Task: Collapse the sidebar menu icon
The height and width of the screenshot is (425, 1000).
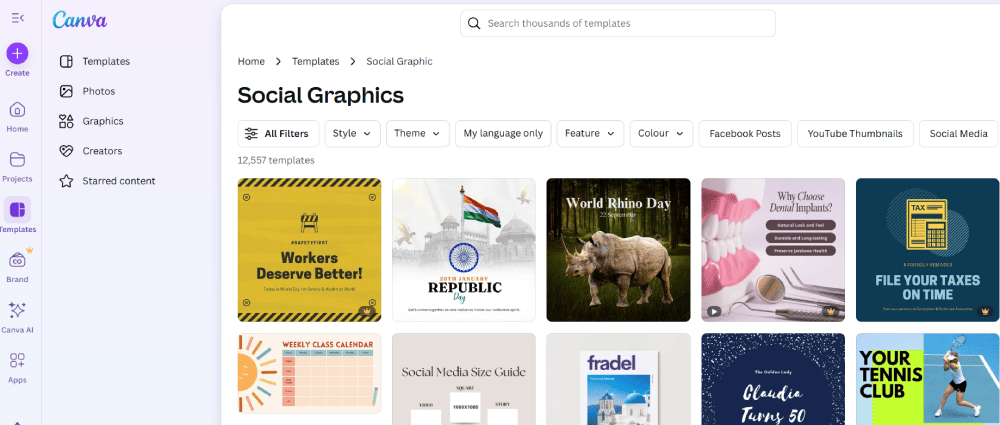Action: click(x=17, y=19)
